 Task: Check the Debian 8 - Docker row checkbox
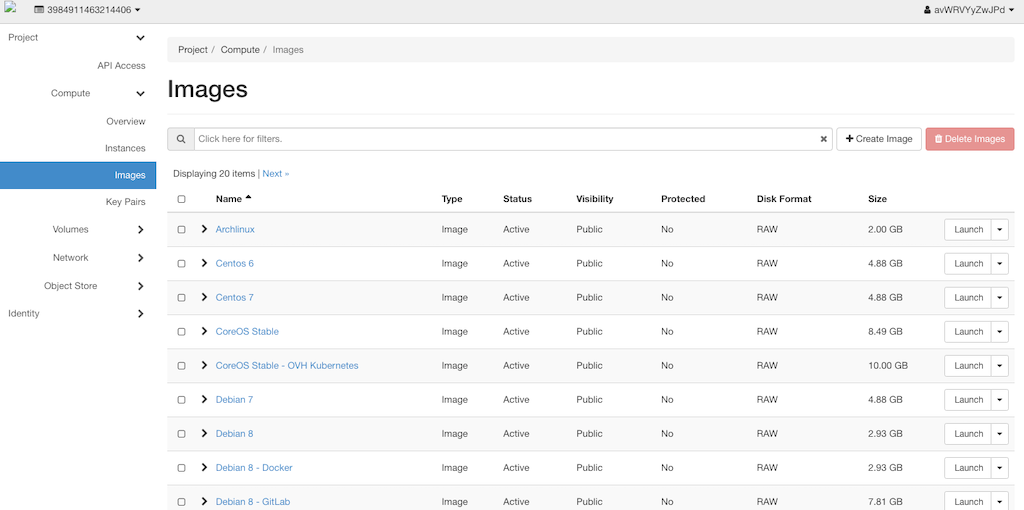pos(182,468)
